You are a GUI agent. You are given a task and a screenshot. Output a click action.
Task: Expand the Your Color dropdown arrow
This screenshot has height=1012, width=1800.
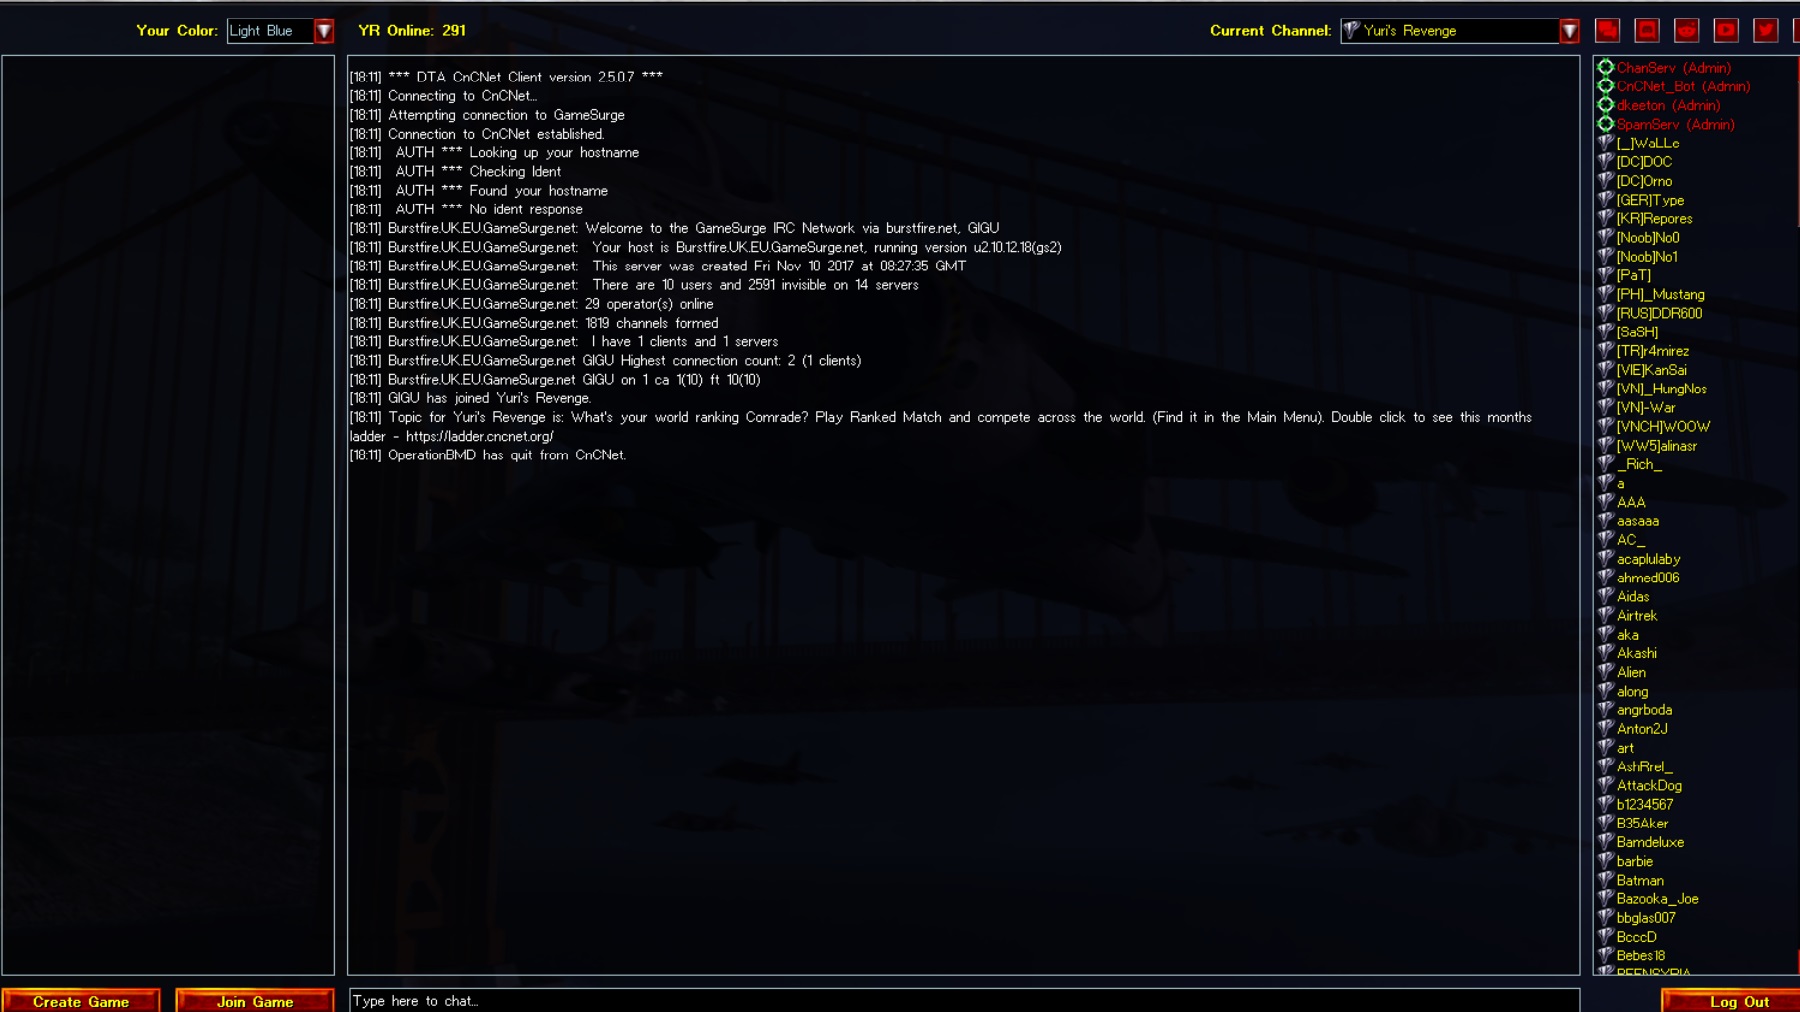324,31
